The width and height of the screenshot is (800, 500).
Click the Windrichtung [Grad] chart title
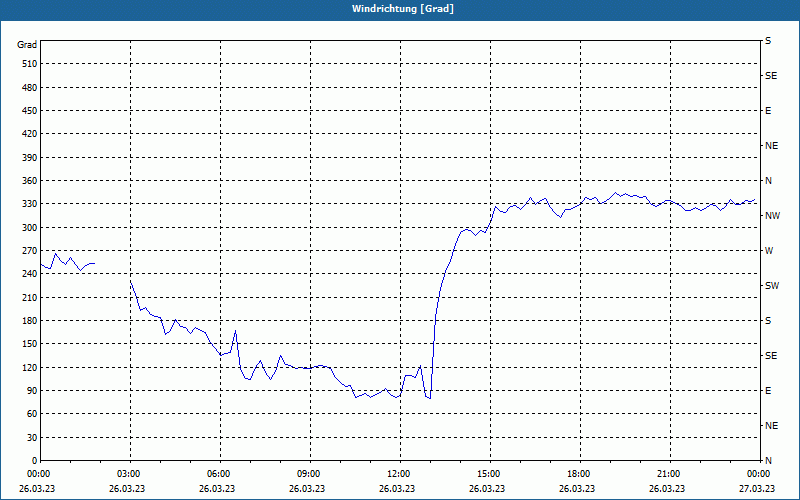coord(403,9)
